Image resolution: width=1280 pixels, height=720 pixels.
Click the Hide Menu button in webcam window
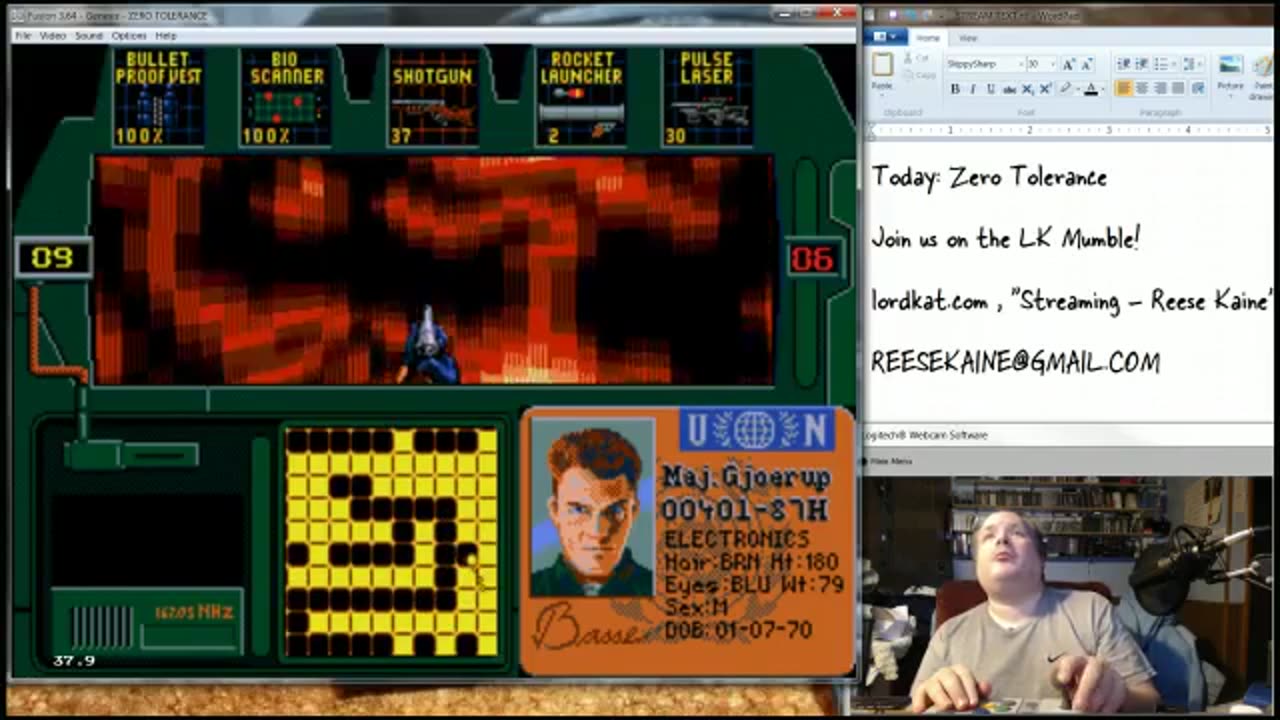click(x=889, y=461)
